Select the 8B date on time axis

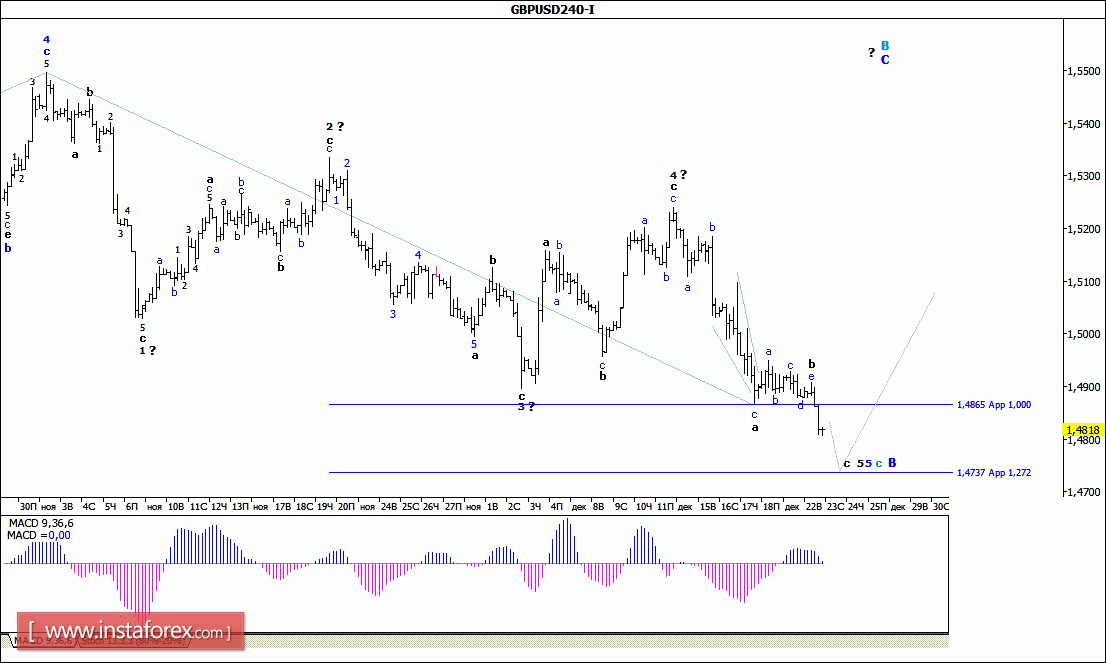pos(598,506)
